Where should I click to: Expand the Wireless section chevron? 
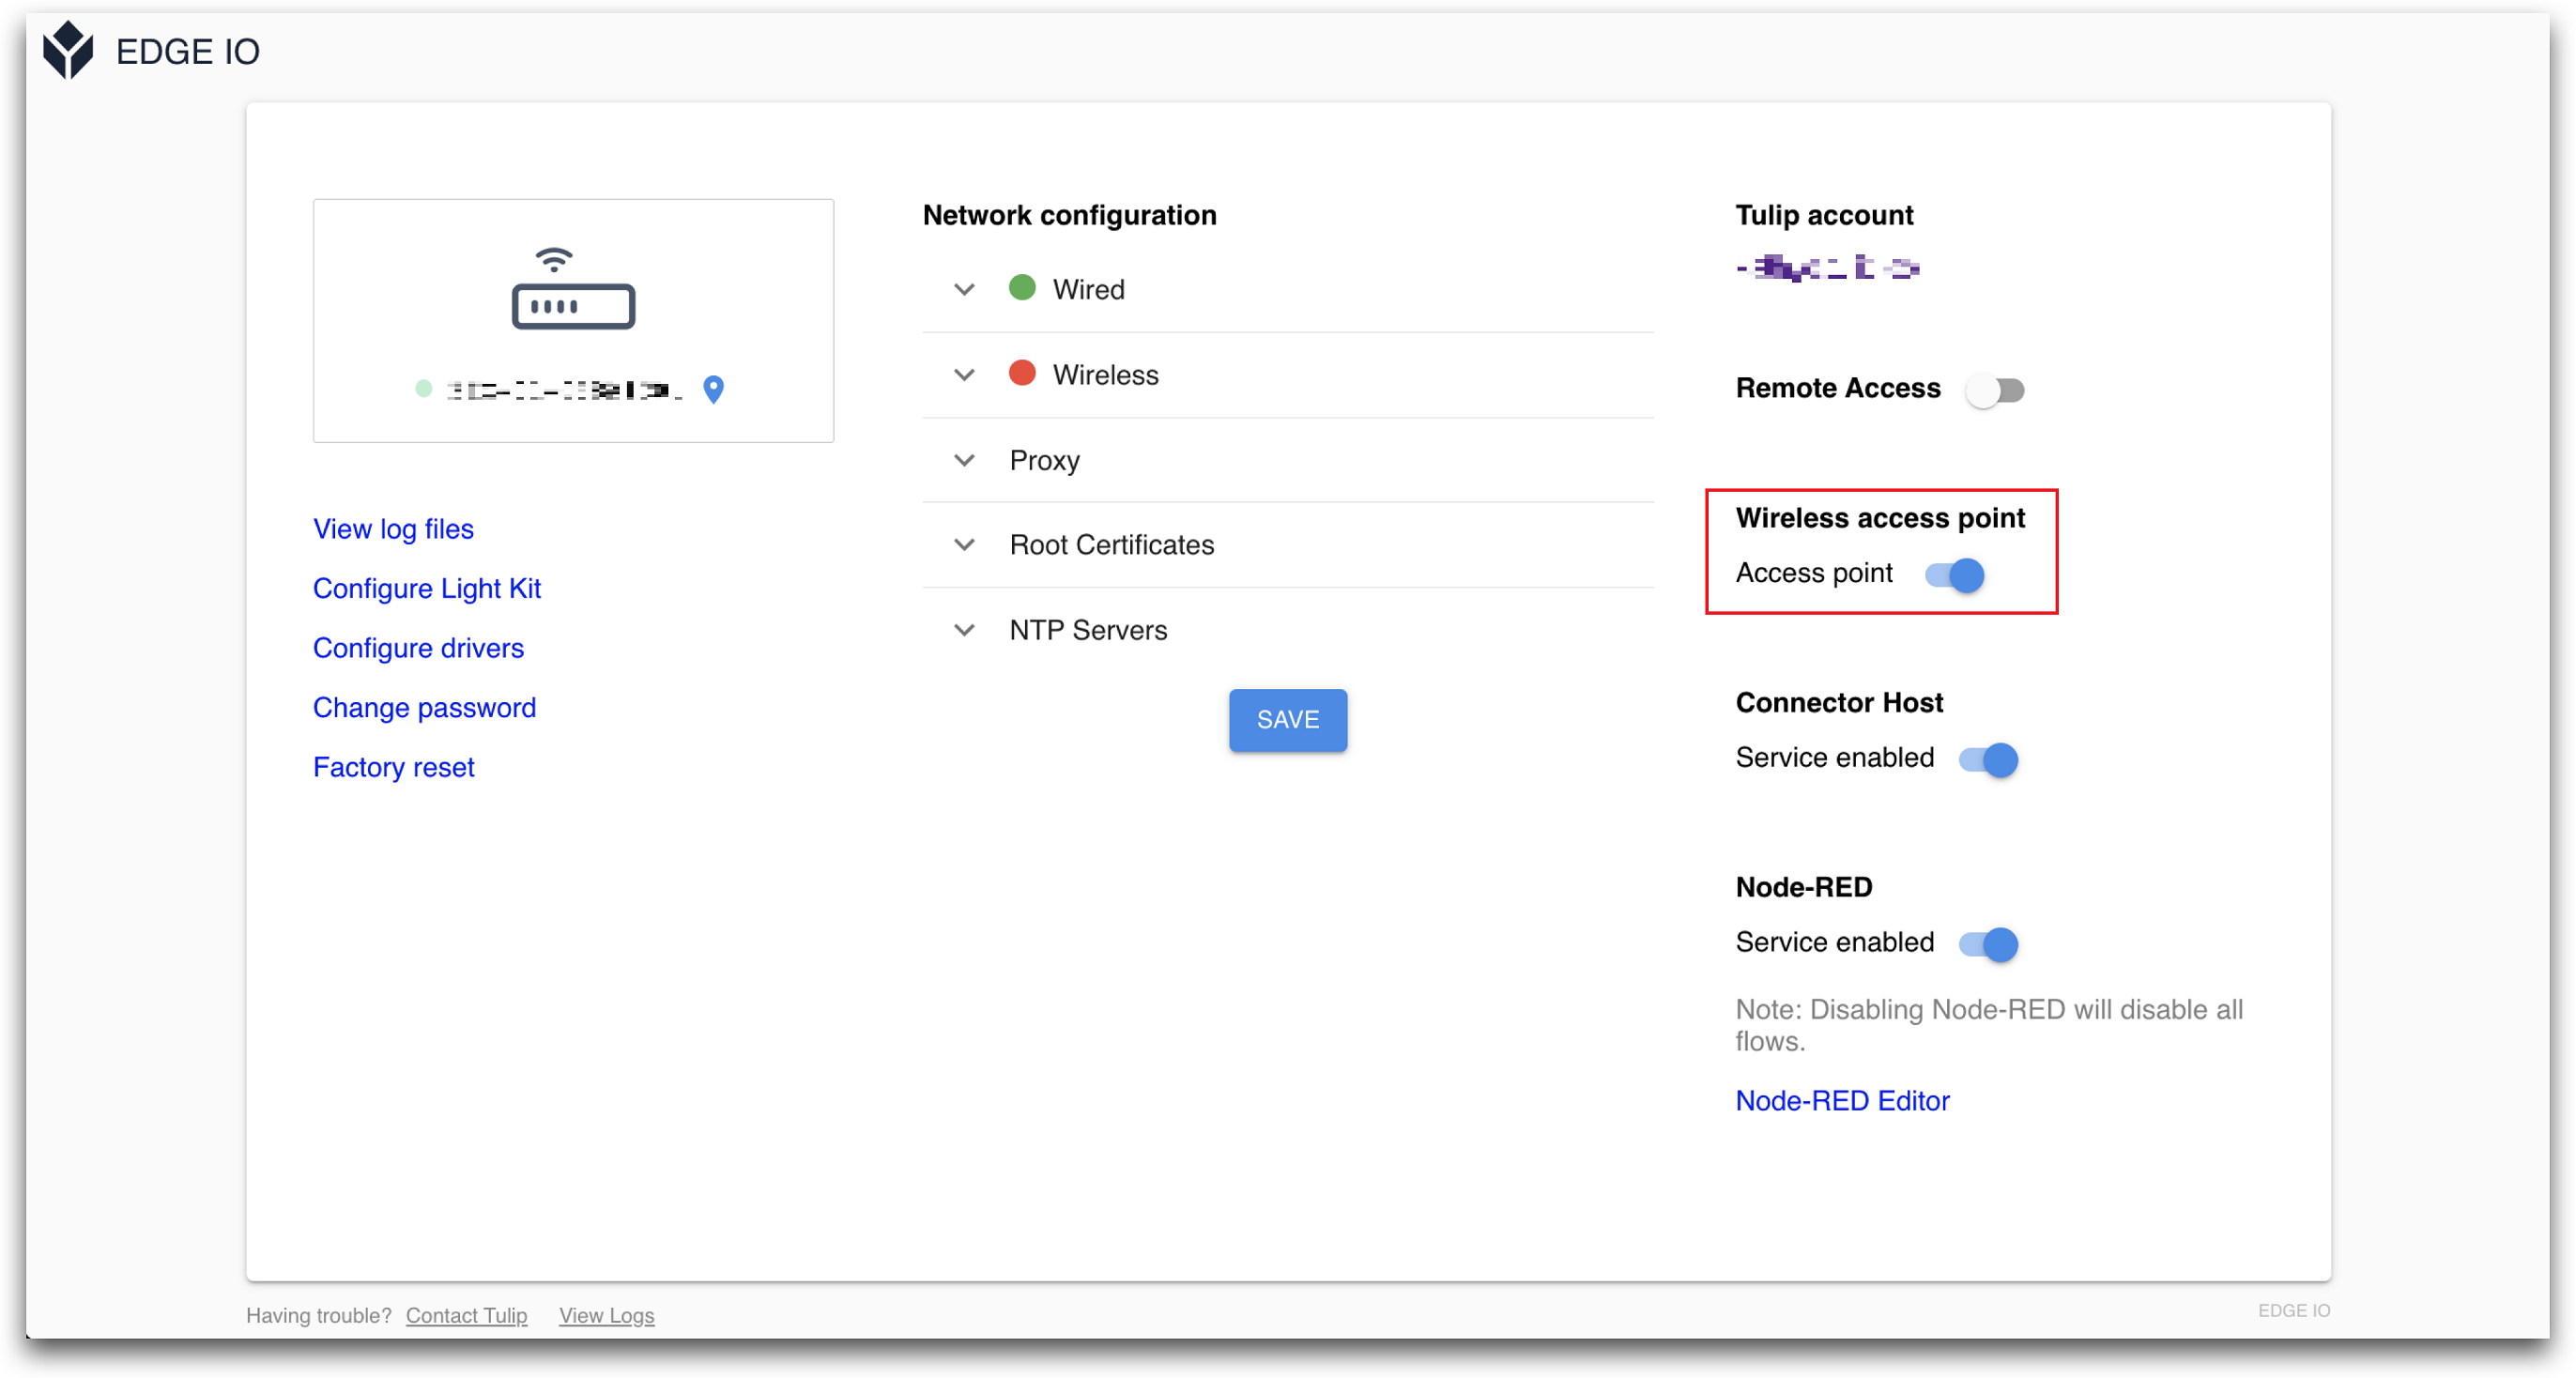click(964, 375)
